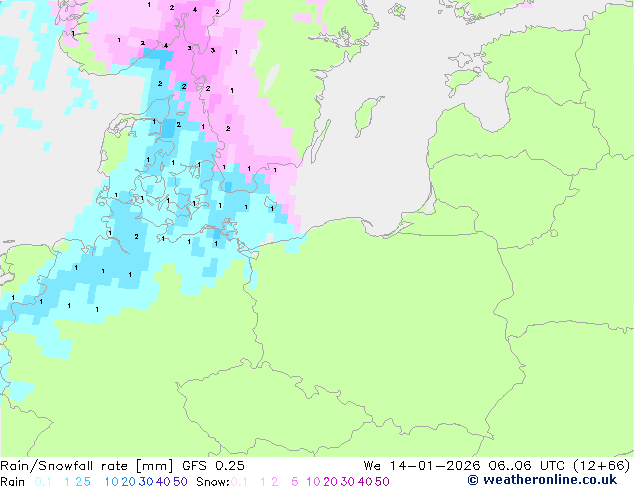
Task: Select the rain legend value 20
Action: pos(128,482)
